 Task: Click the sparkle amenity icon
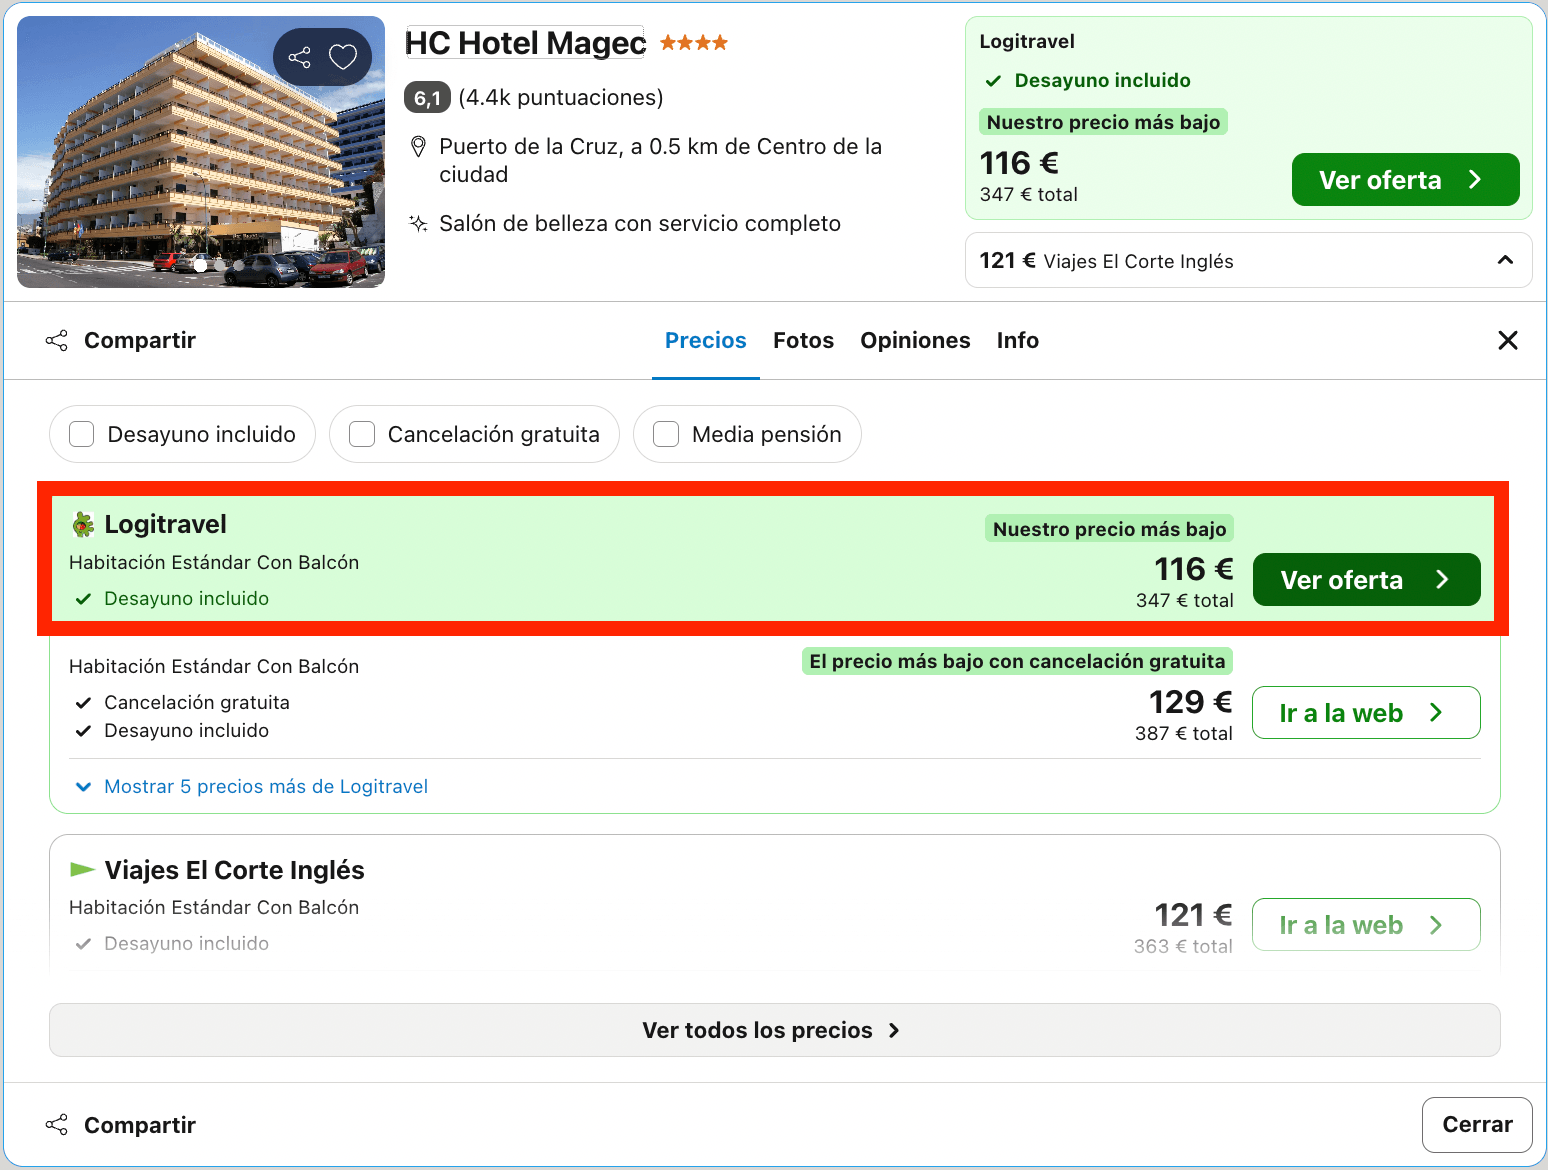pos(419,223)
